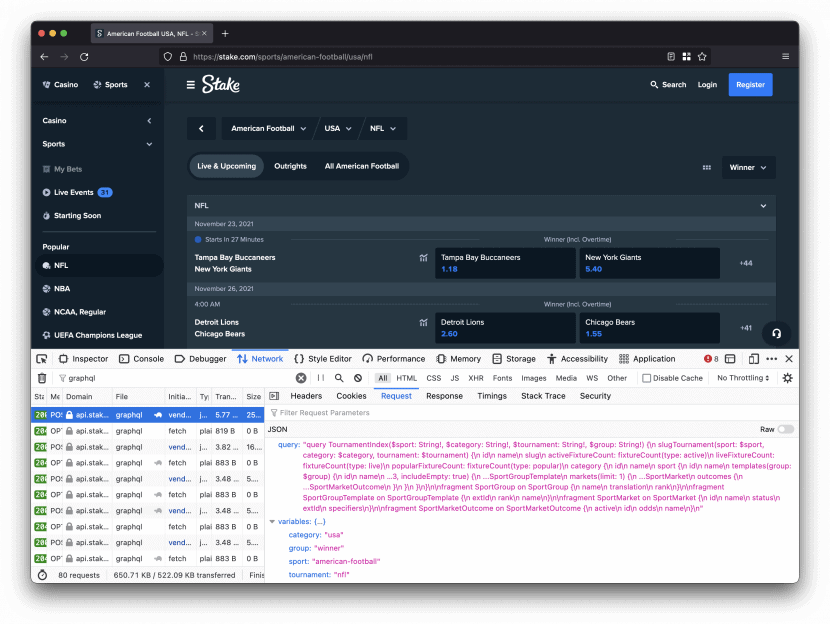Open stats icon for Tampa Bay Buccaneers match
This screenshot has height=624, width=830.
coord(423,258)
